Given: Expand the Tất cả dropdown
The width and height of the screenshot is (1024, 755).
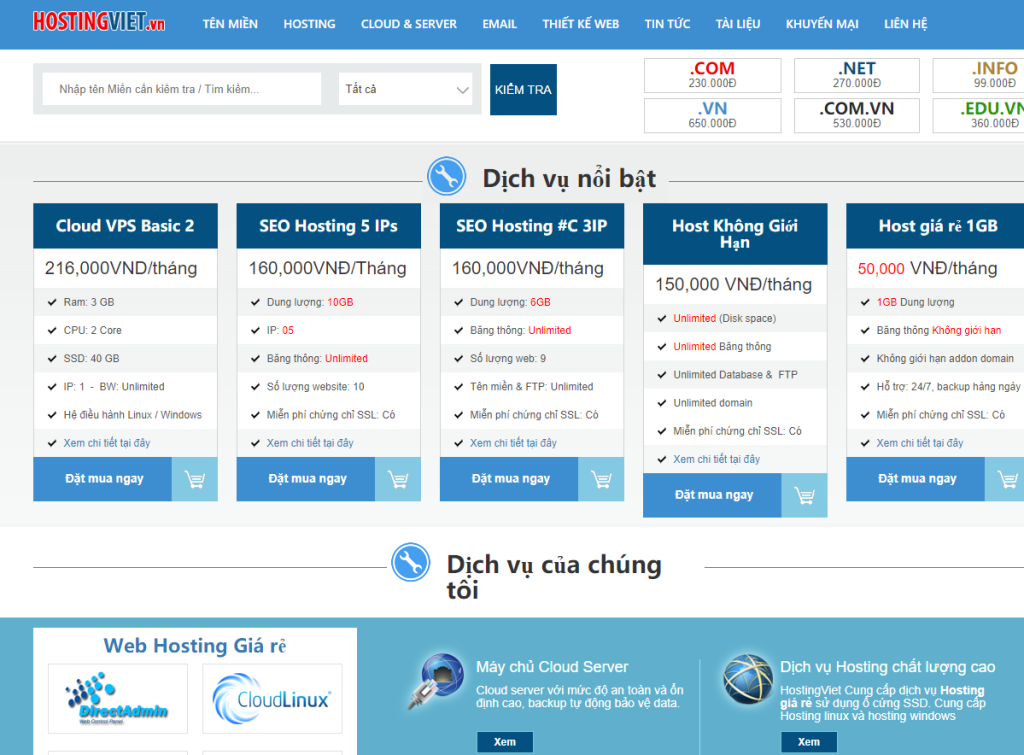Looking at the screenshot, I should 406,89.
